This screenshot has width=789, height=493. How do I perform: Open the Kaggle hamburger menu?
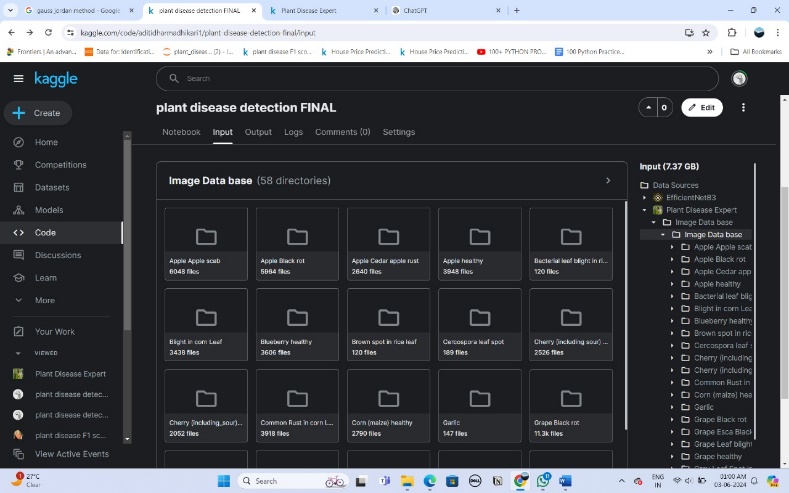pyautogui.click(x=18, y=79)
